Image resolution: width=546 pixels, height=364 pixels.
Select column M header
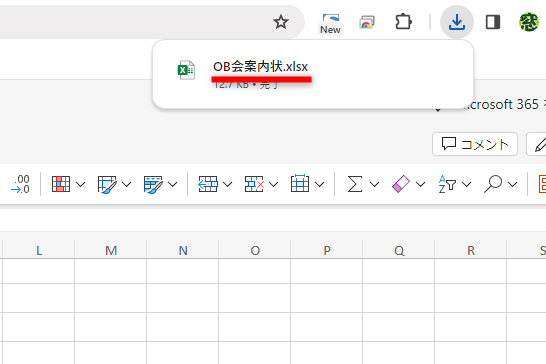click(x=111, y=250)
